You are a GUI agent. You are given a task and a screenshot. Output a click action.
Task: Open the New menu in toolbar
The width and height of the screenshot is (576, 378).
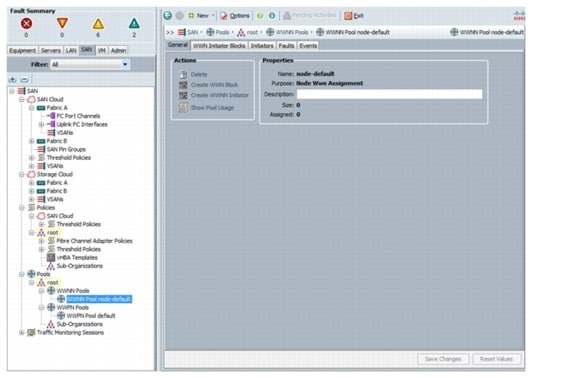coord(201,15)
